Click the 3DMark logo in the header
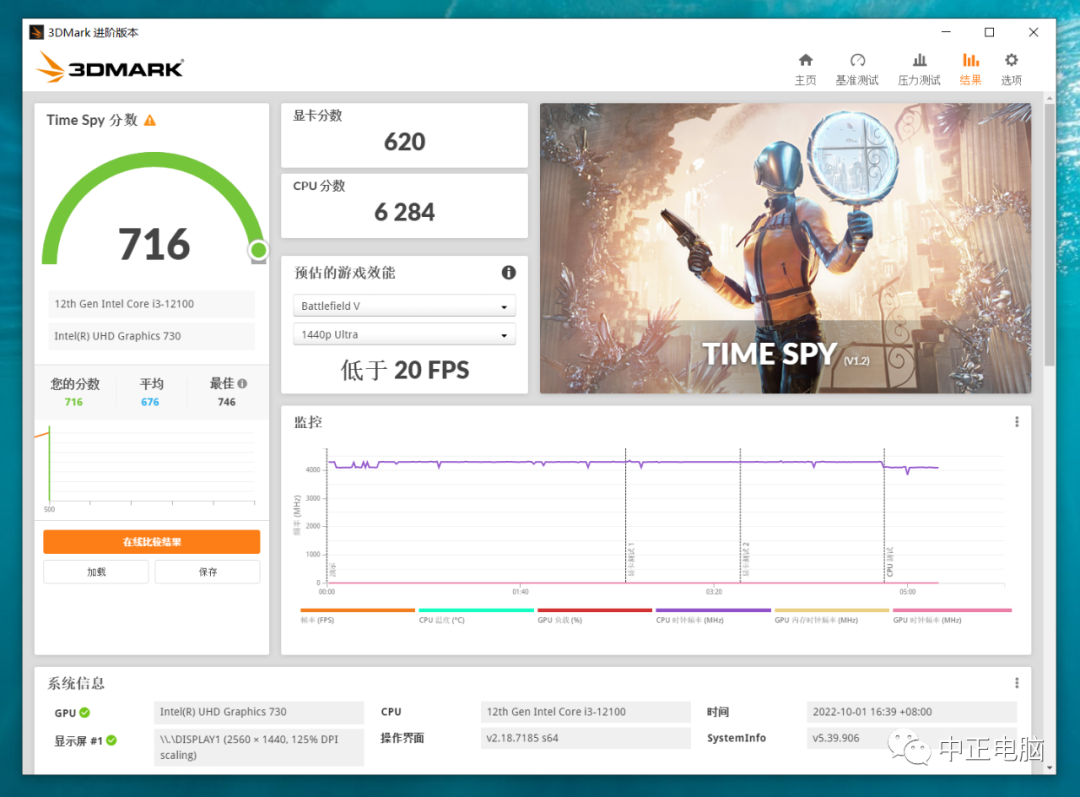Screen dimensions: 1080x797 [x=110, y=68]
